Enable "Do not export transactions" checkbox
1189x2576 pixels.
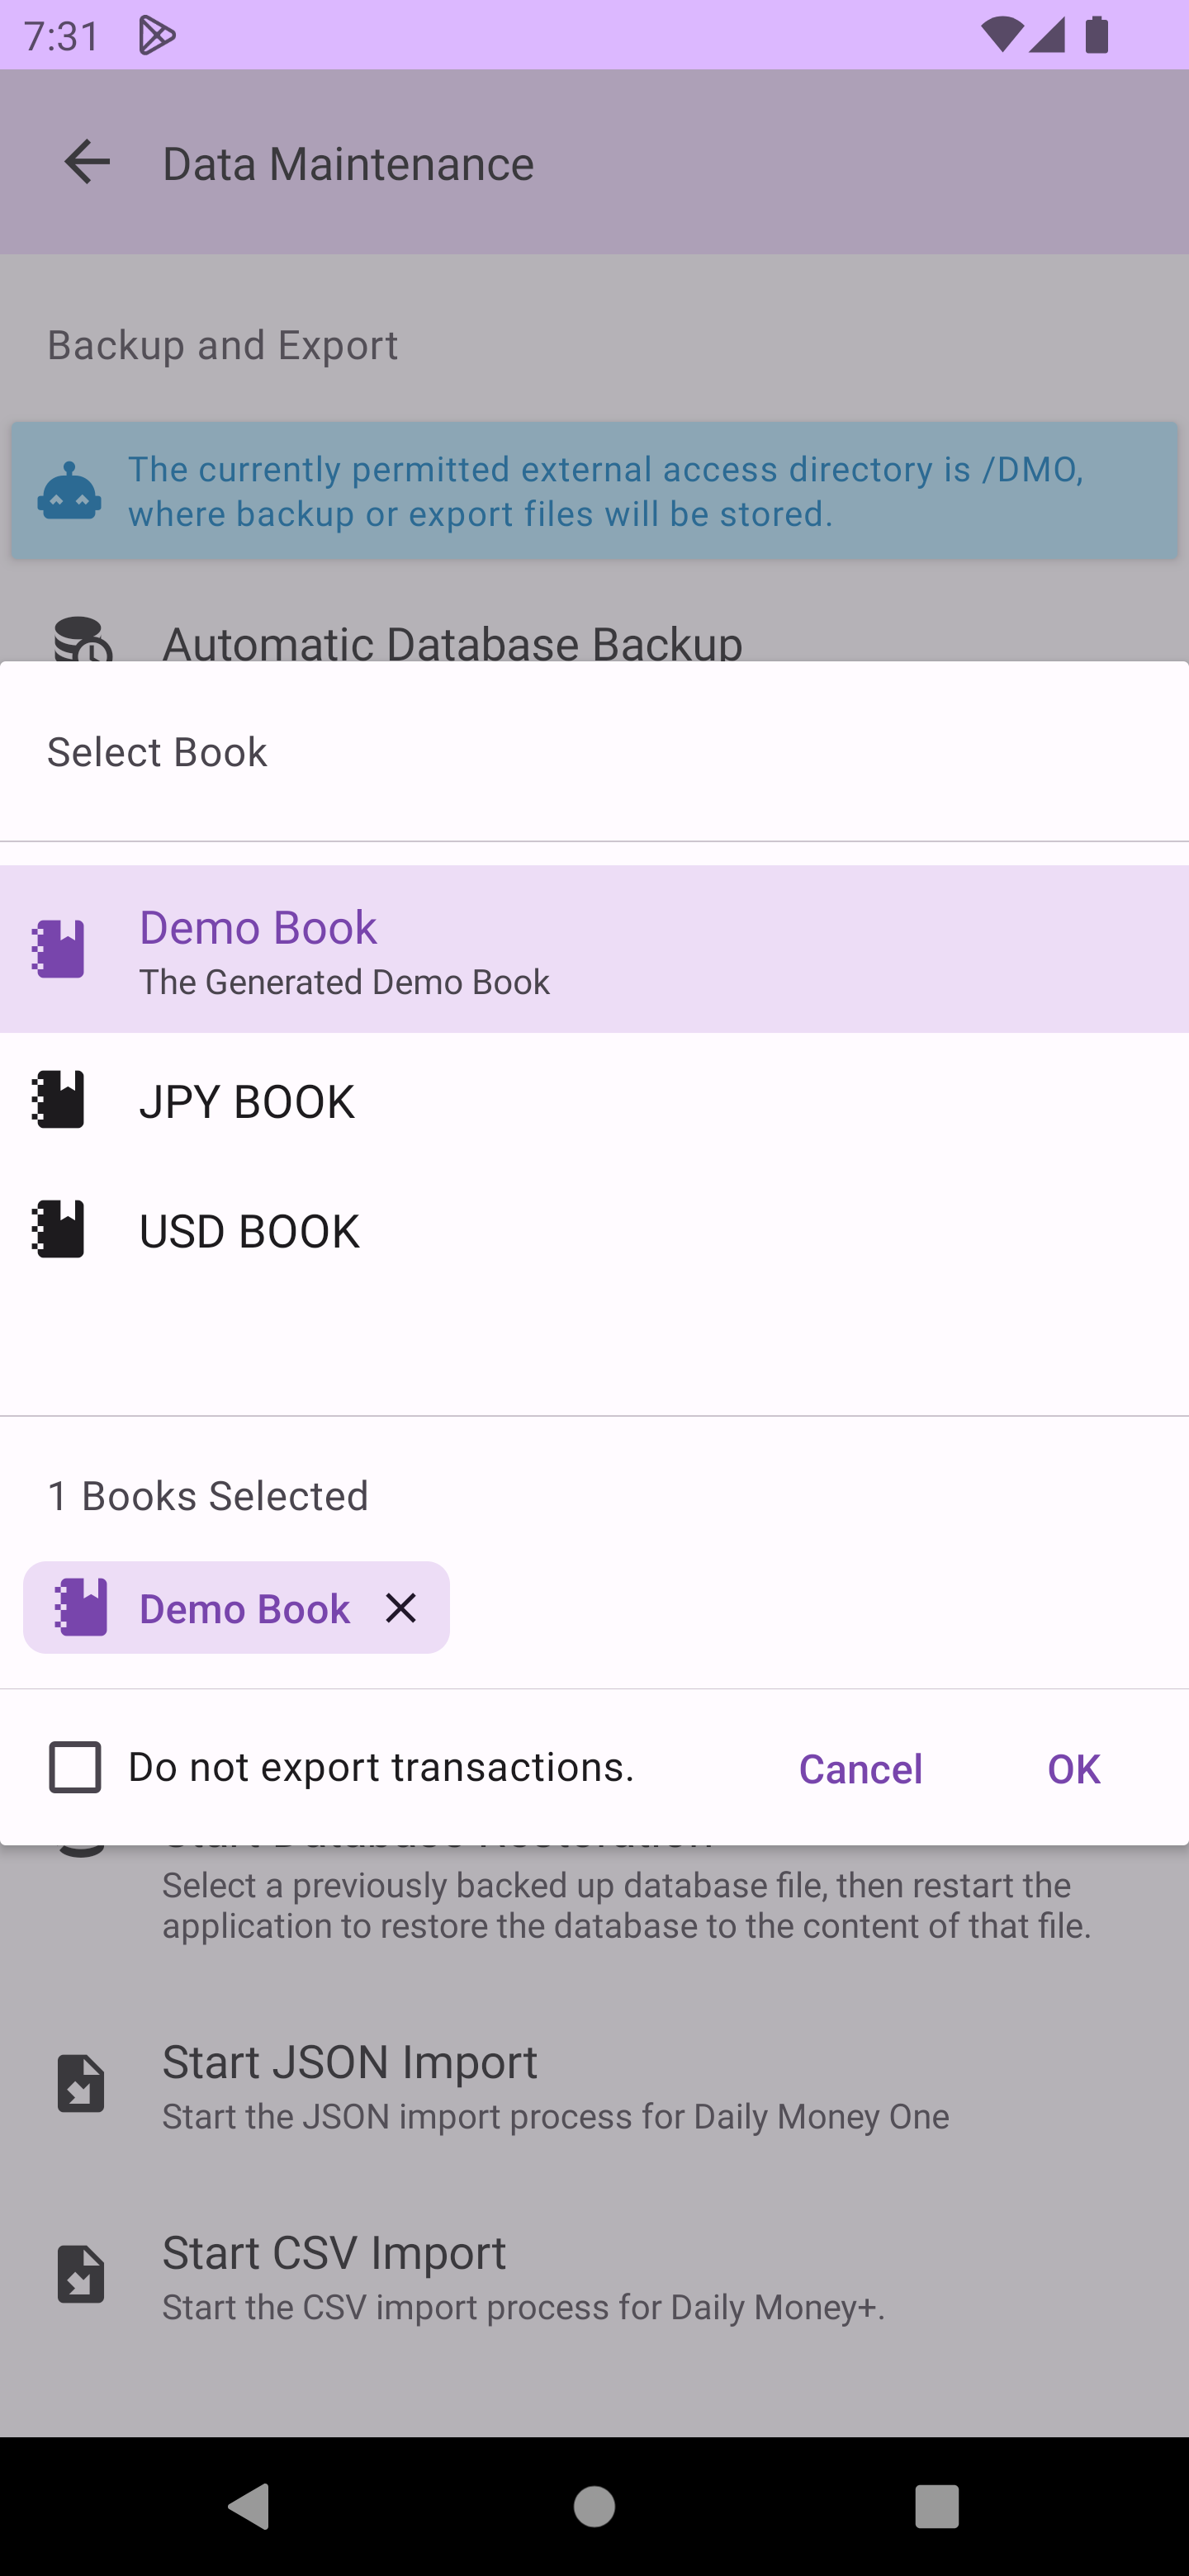75,1767
